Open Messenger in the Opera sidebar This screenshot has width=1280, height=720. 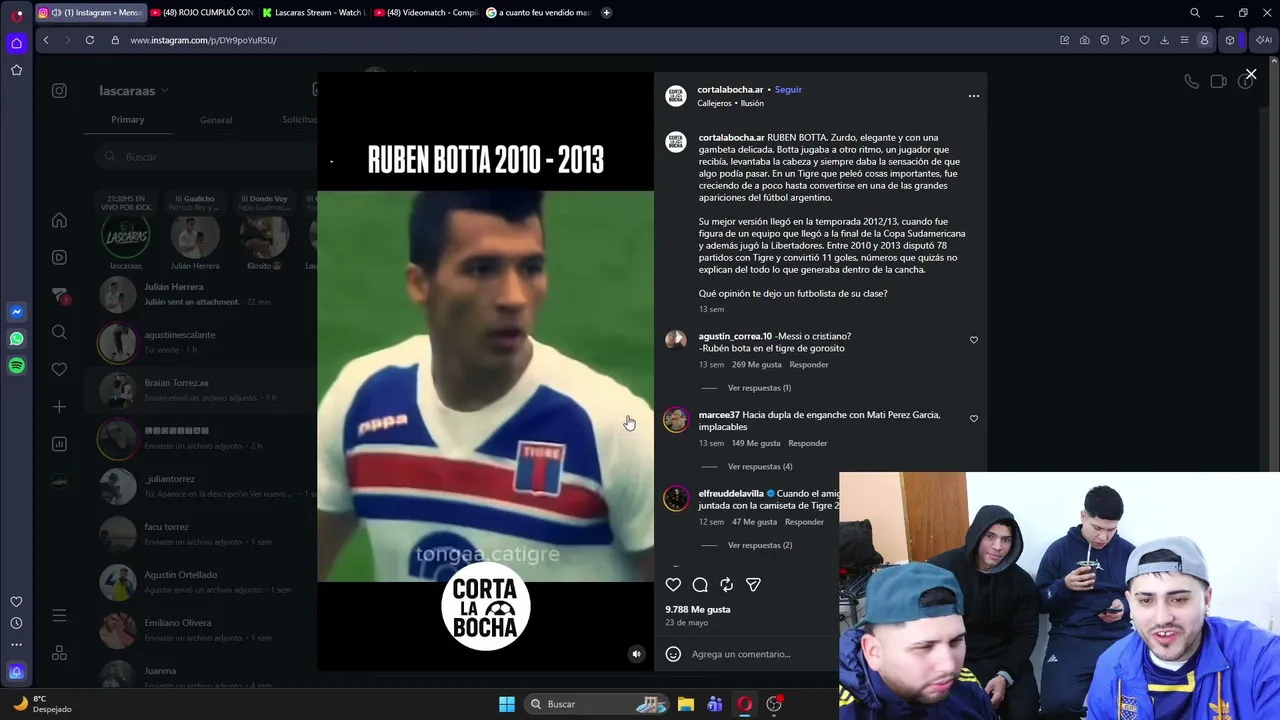coord(17,312)
